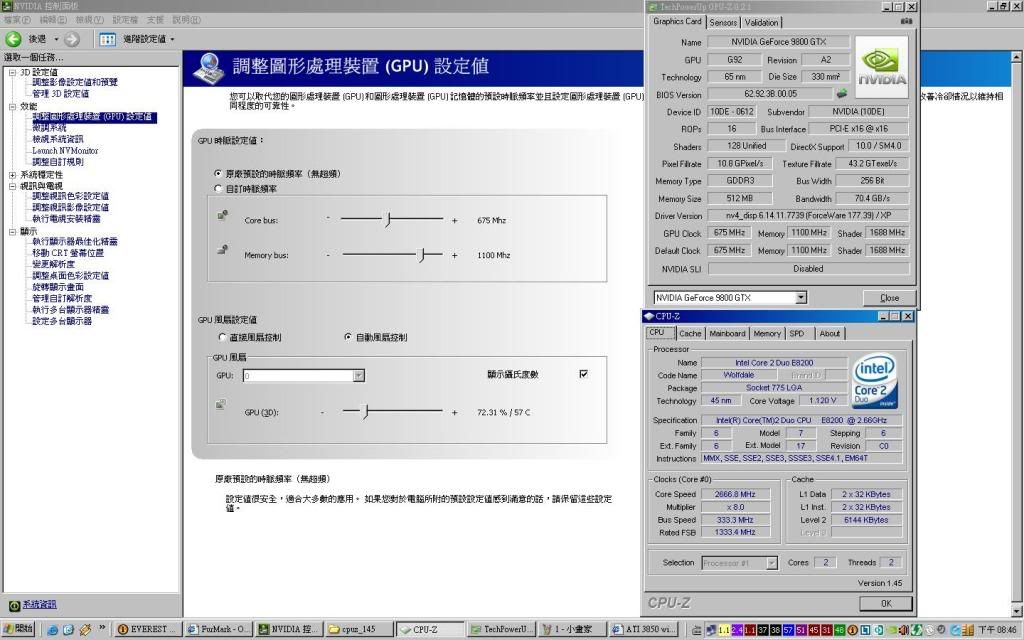Click the Intel Core 2 Duo logo
This screenshot has height=640, width=1024.
[x=873, y=382]
